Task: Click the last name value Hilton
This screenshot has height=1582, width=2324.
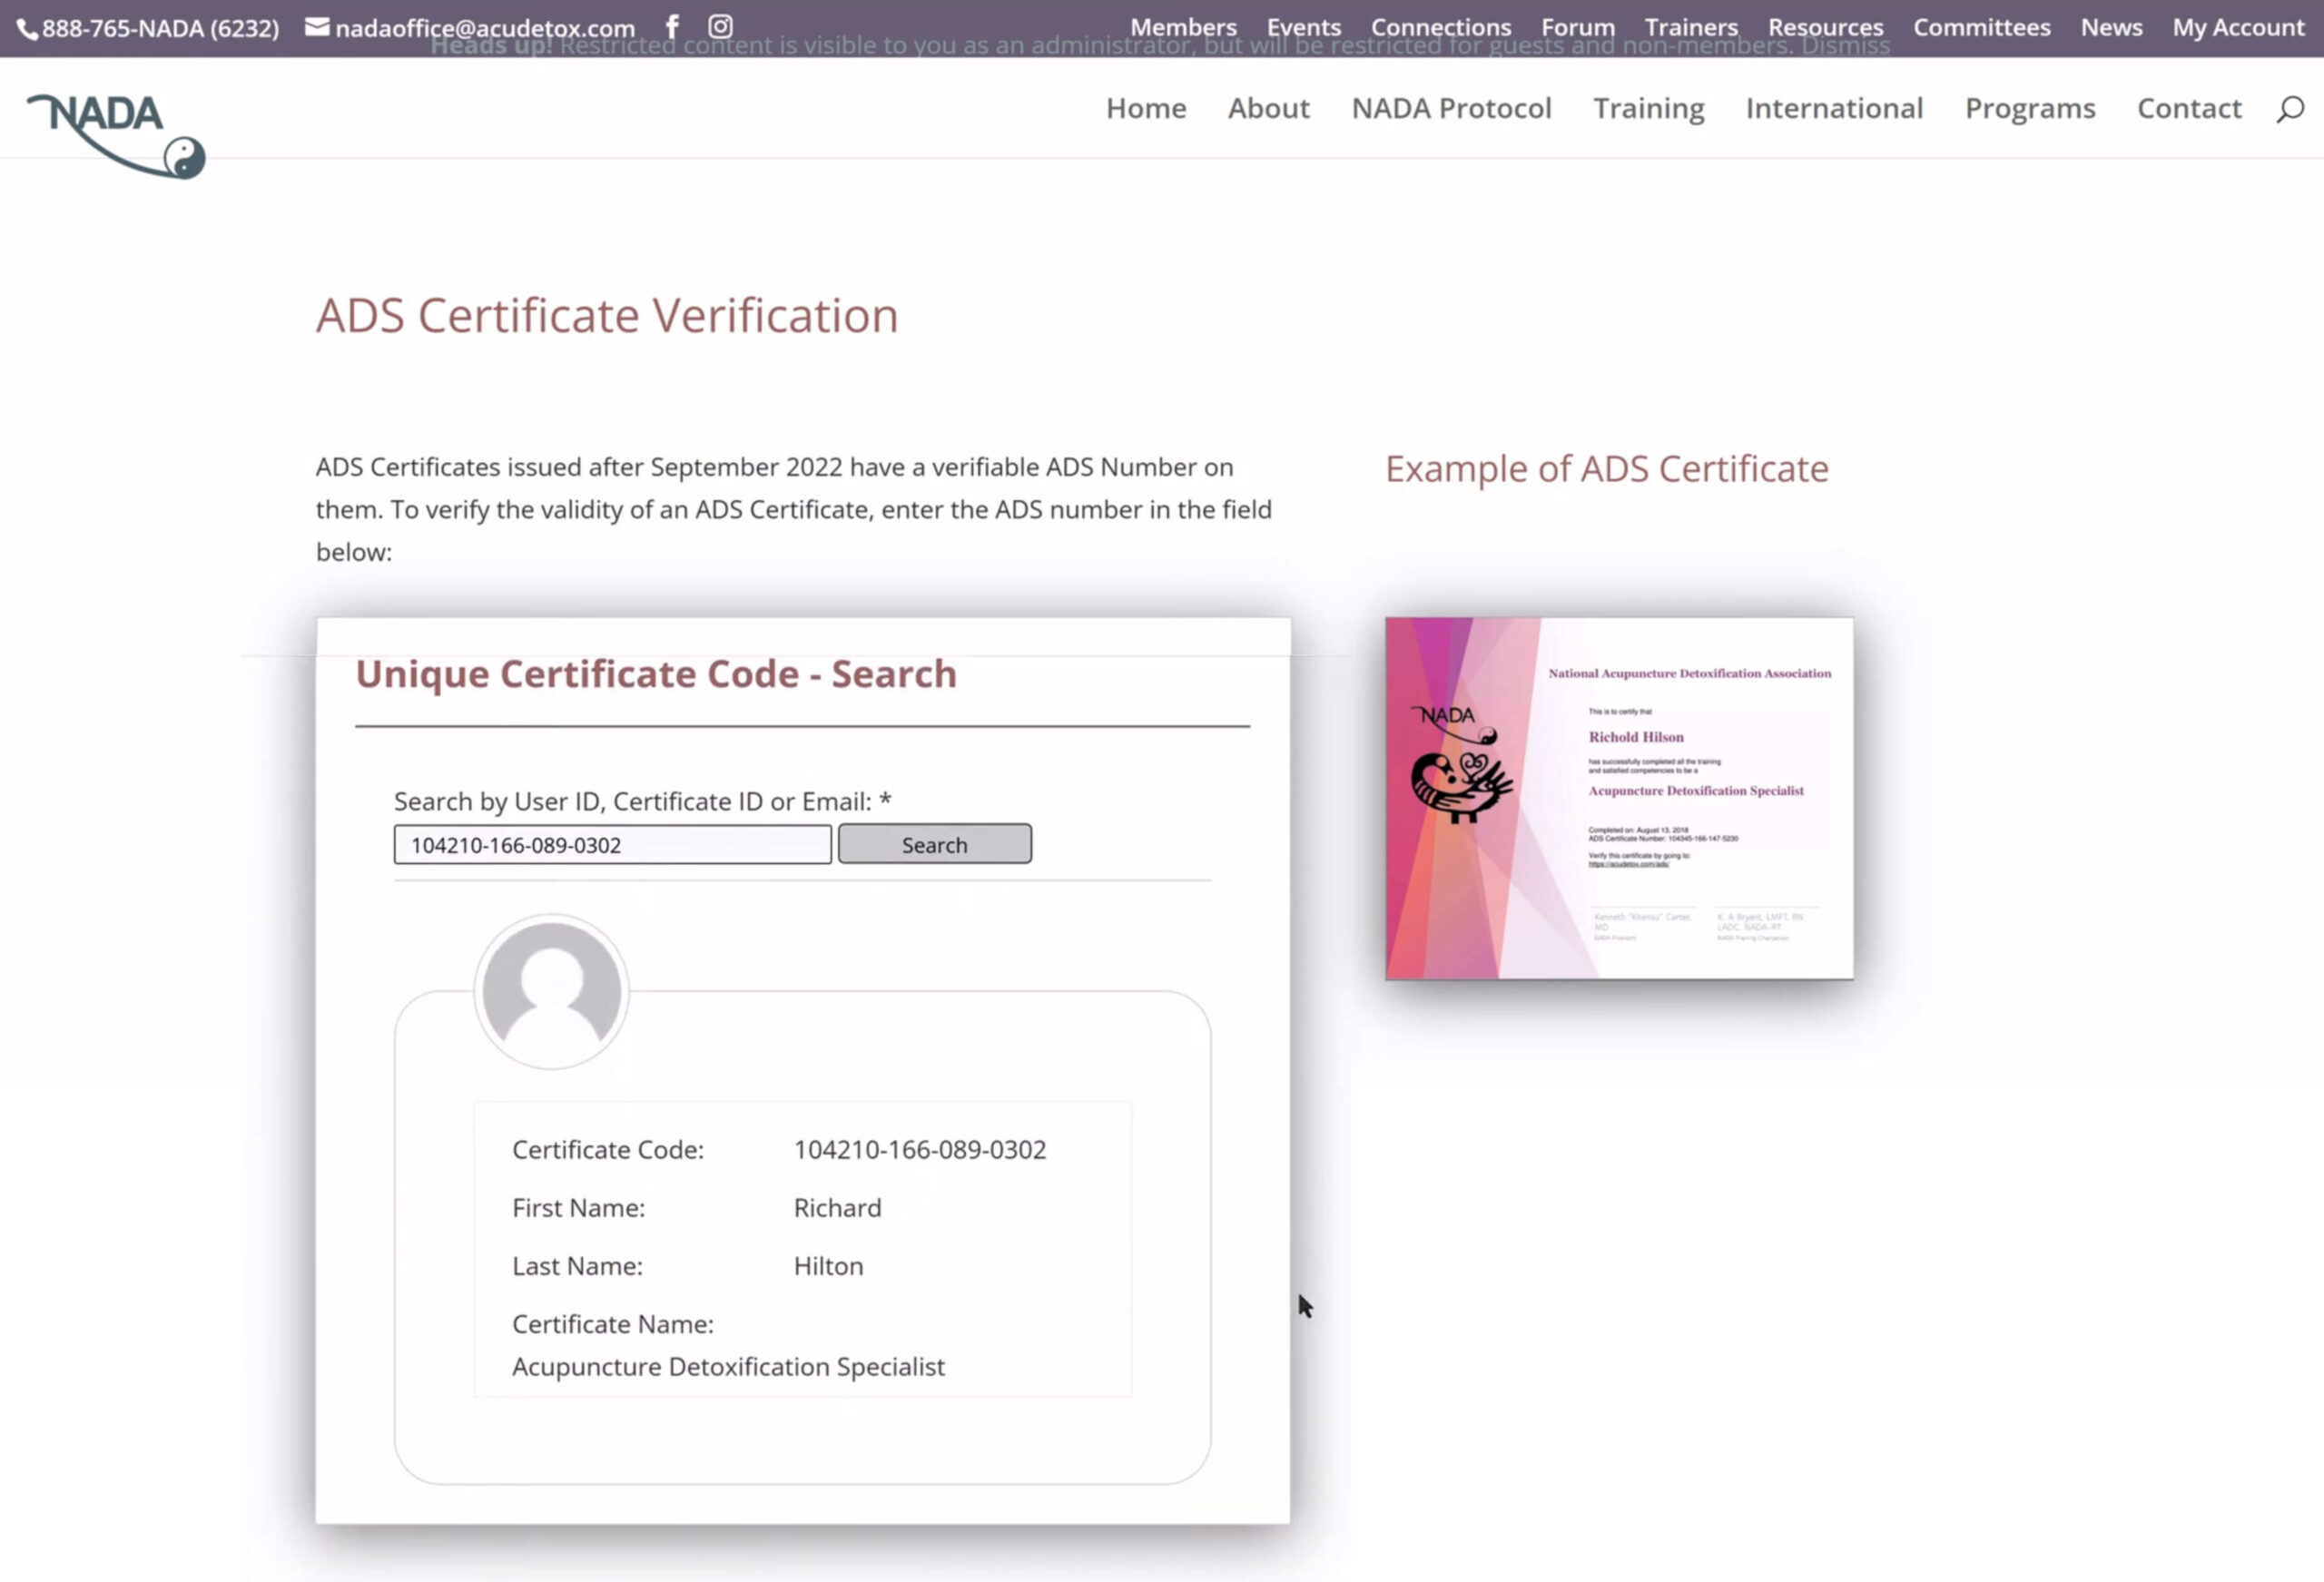Action: [828, 1266]
